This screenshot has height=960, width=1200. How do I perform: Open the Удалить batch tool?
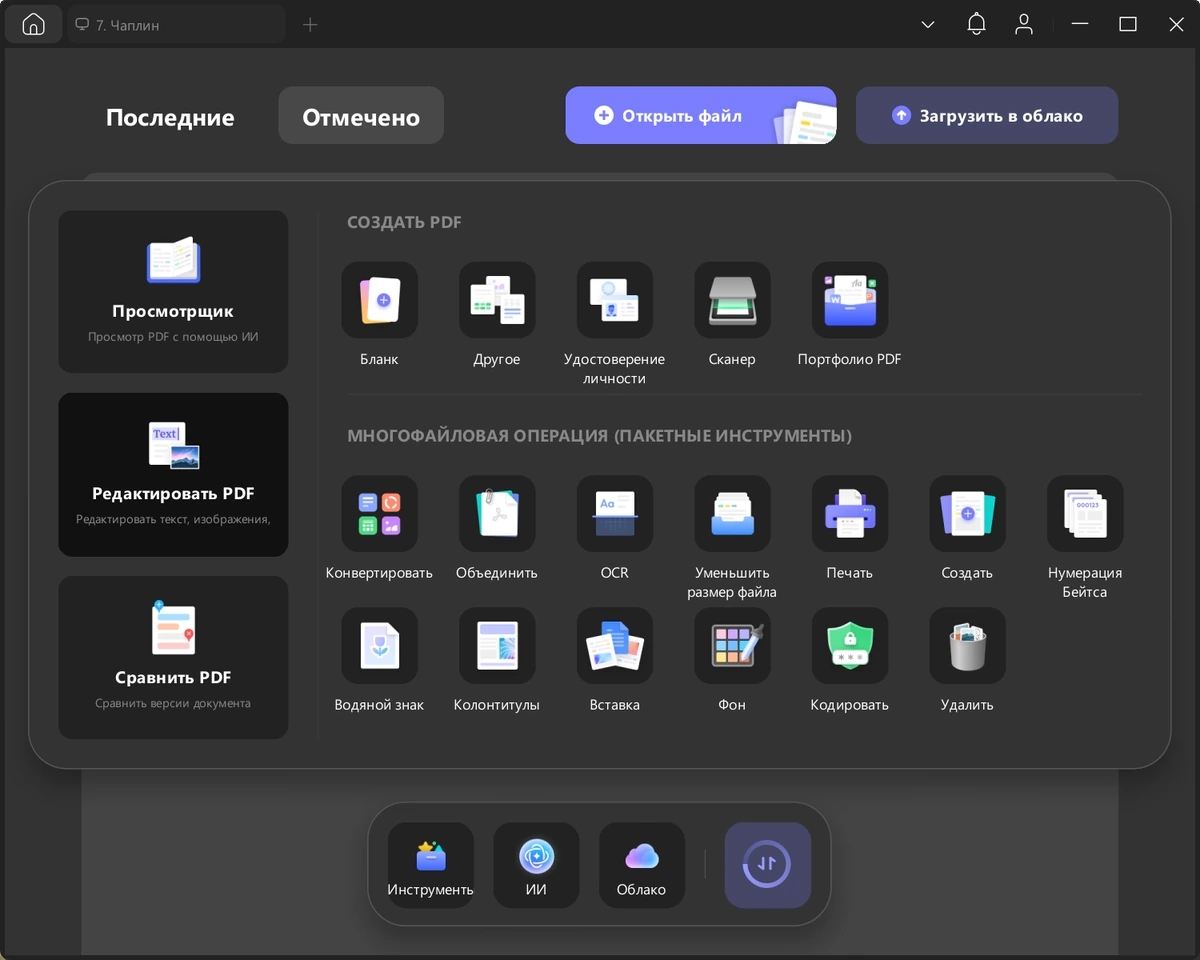tap(967, 646)
